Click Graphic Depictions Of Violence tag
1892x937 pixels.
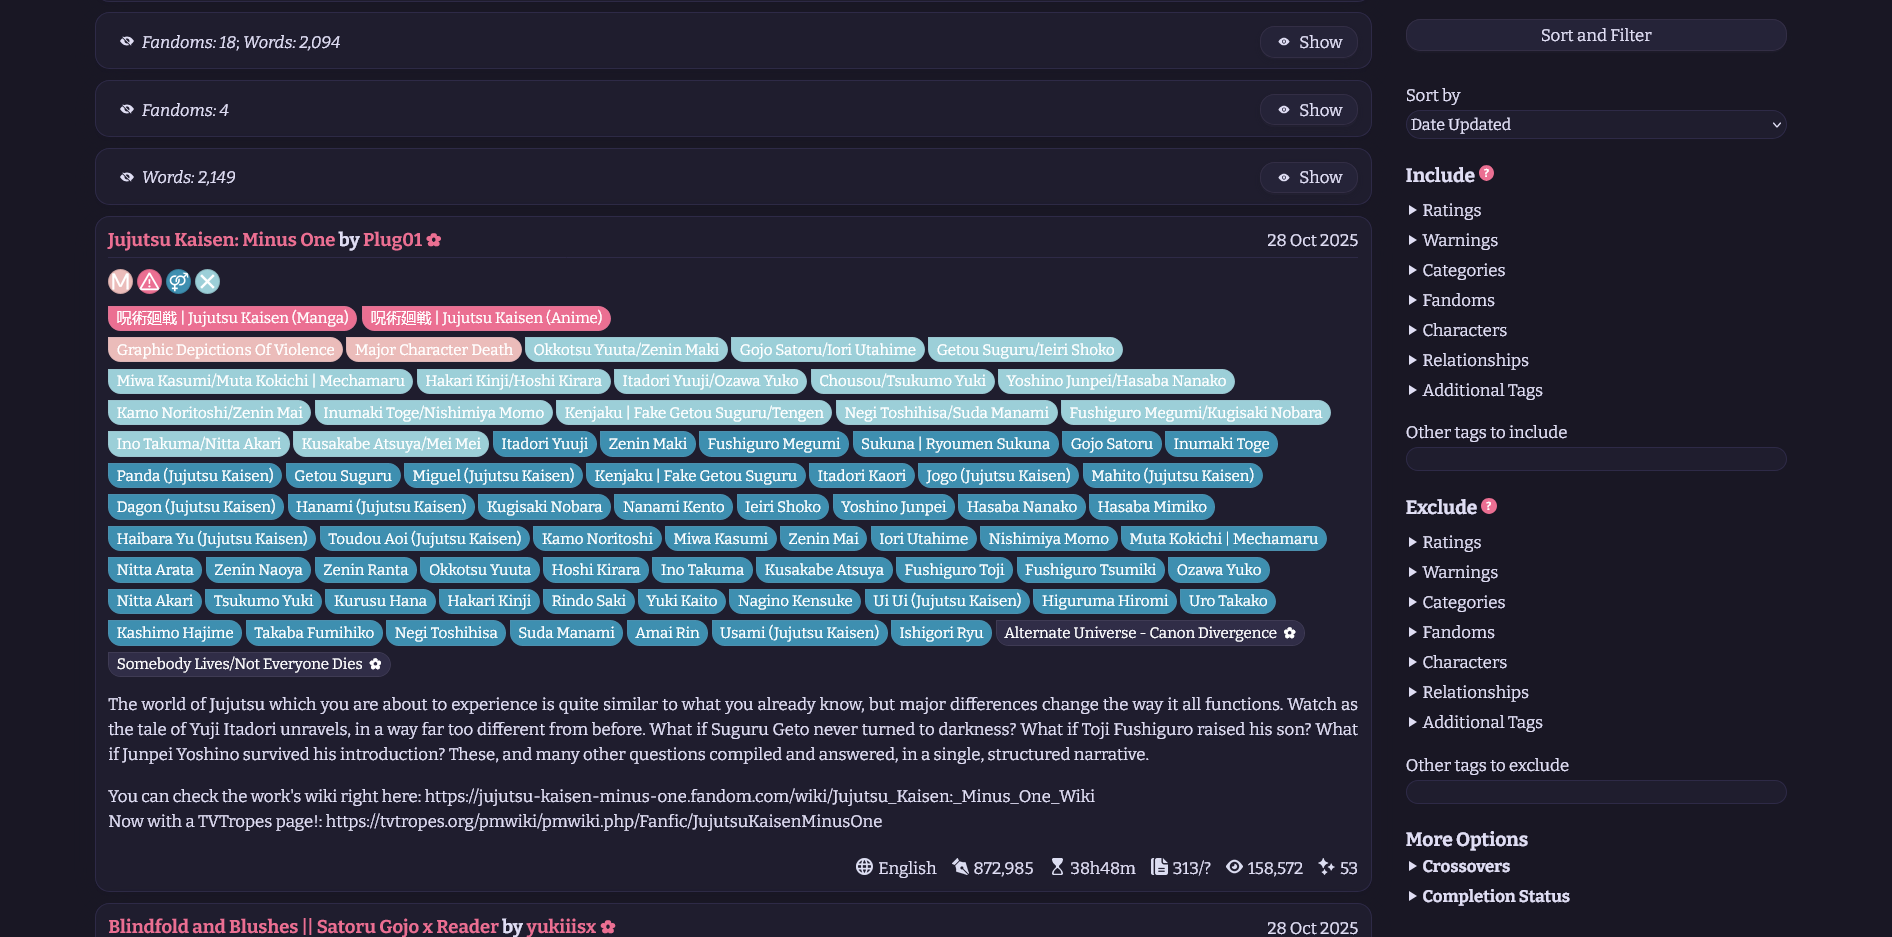click(x=225, y=350)
